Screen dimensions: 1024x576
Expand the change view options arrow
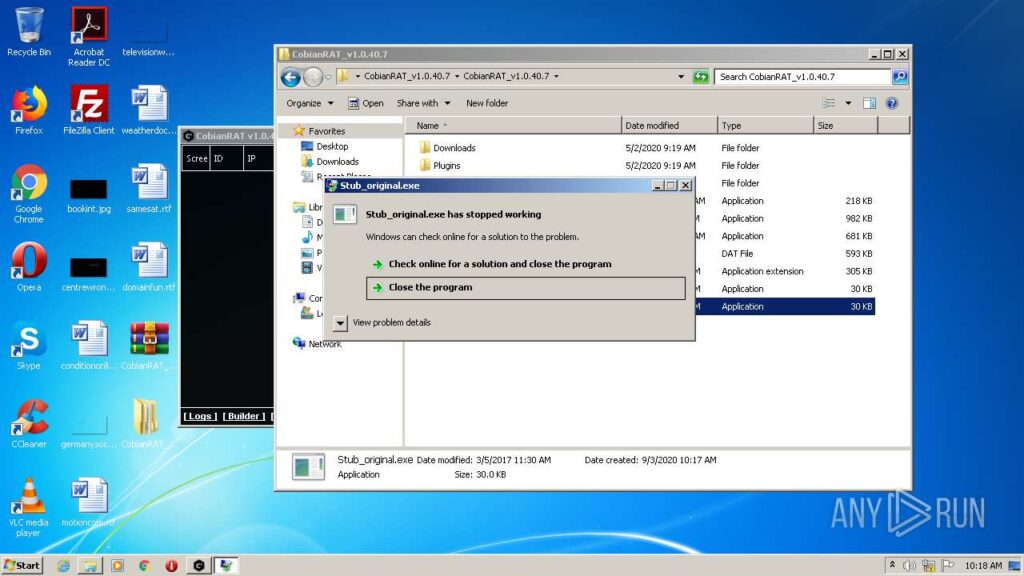(848, 103)
